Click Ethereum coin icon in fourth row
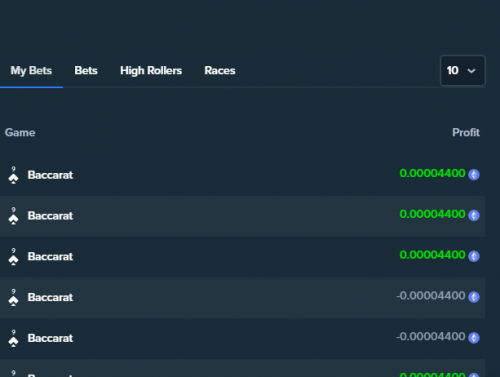The height and width of the screenshot is (377, 500). pos(474,297)
